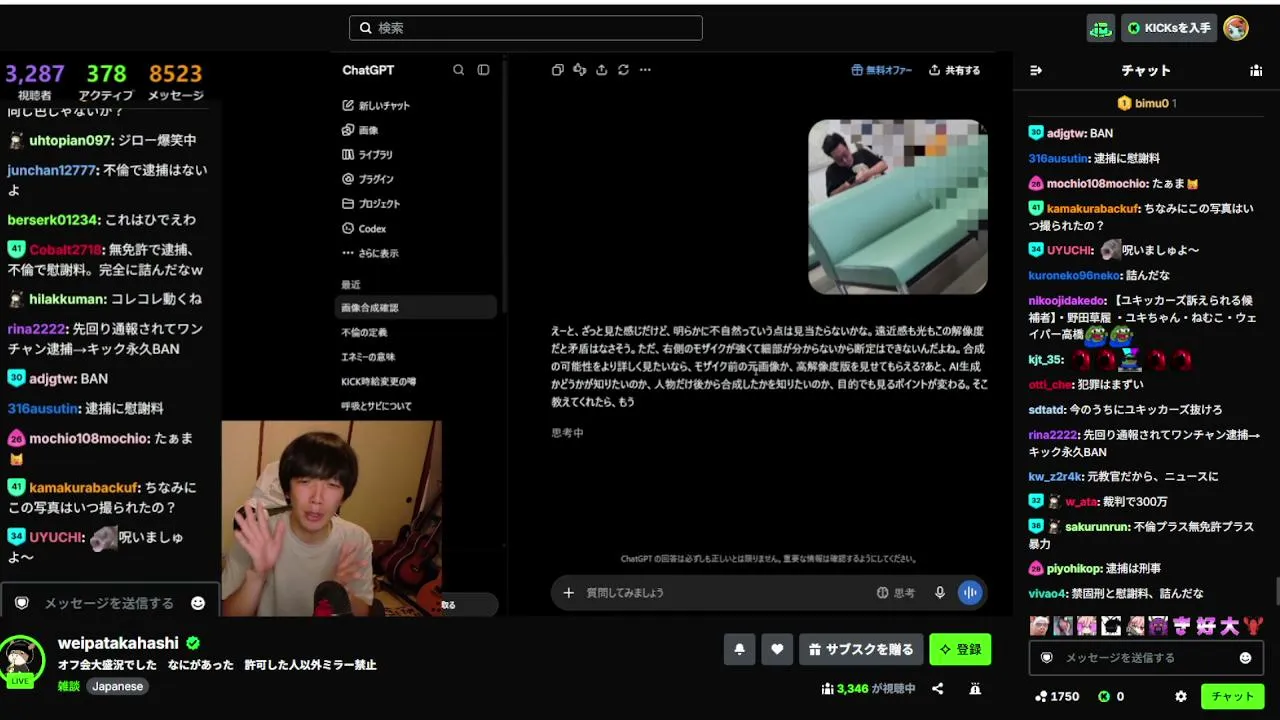
Task: Click the refresh arrows icon in ChatGPT toolbar
Action: coord(624,70)
